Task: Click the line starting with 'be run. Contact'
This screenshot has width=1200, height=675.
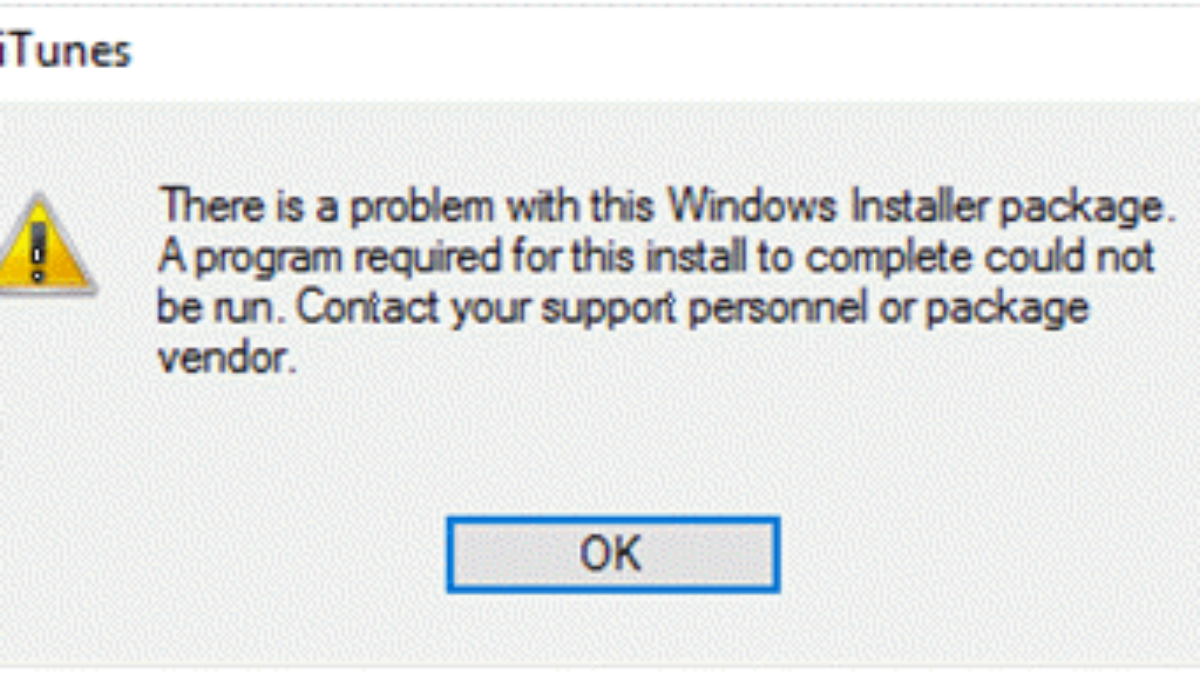Action: tap(623, 308)
